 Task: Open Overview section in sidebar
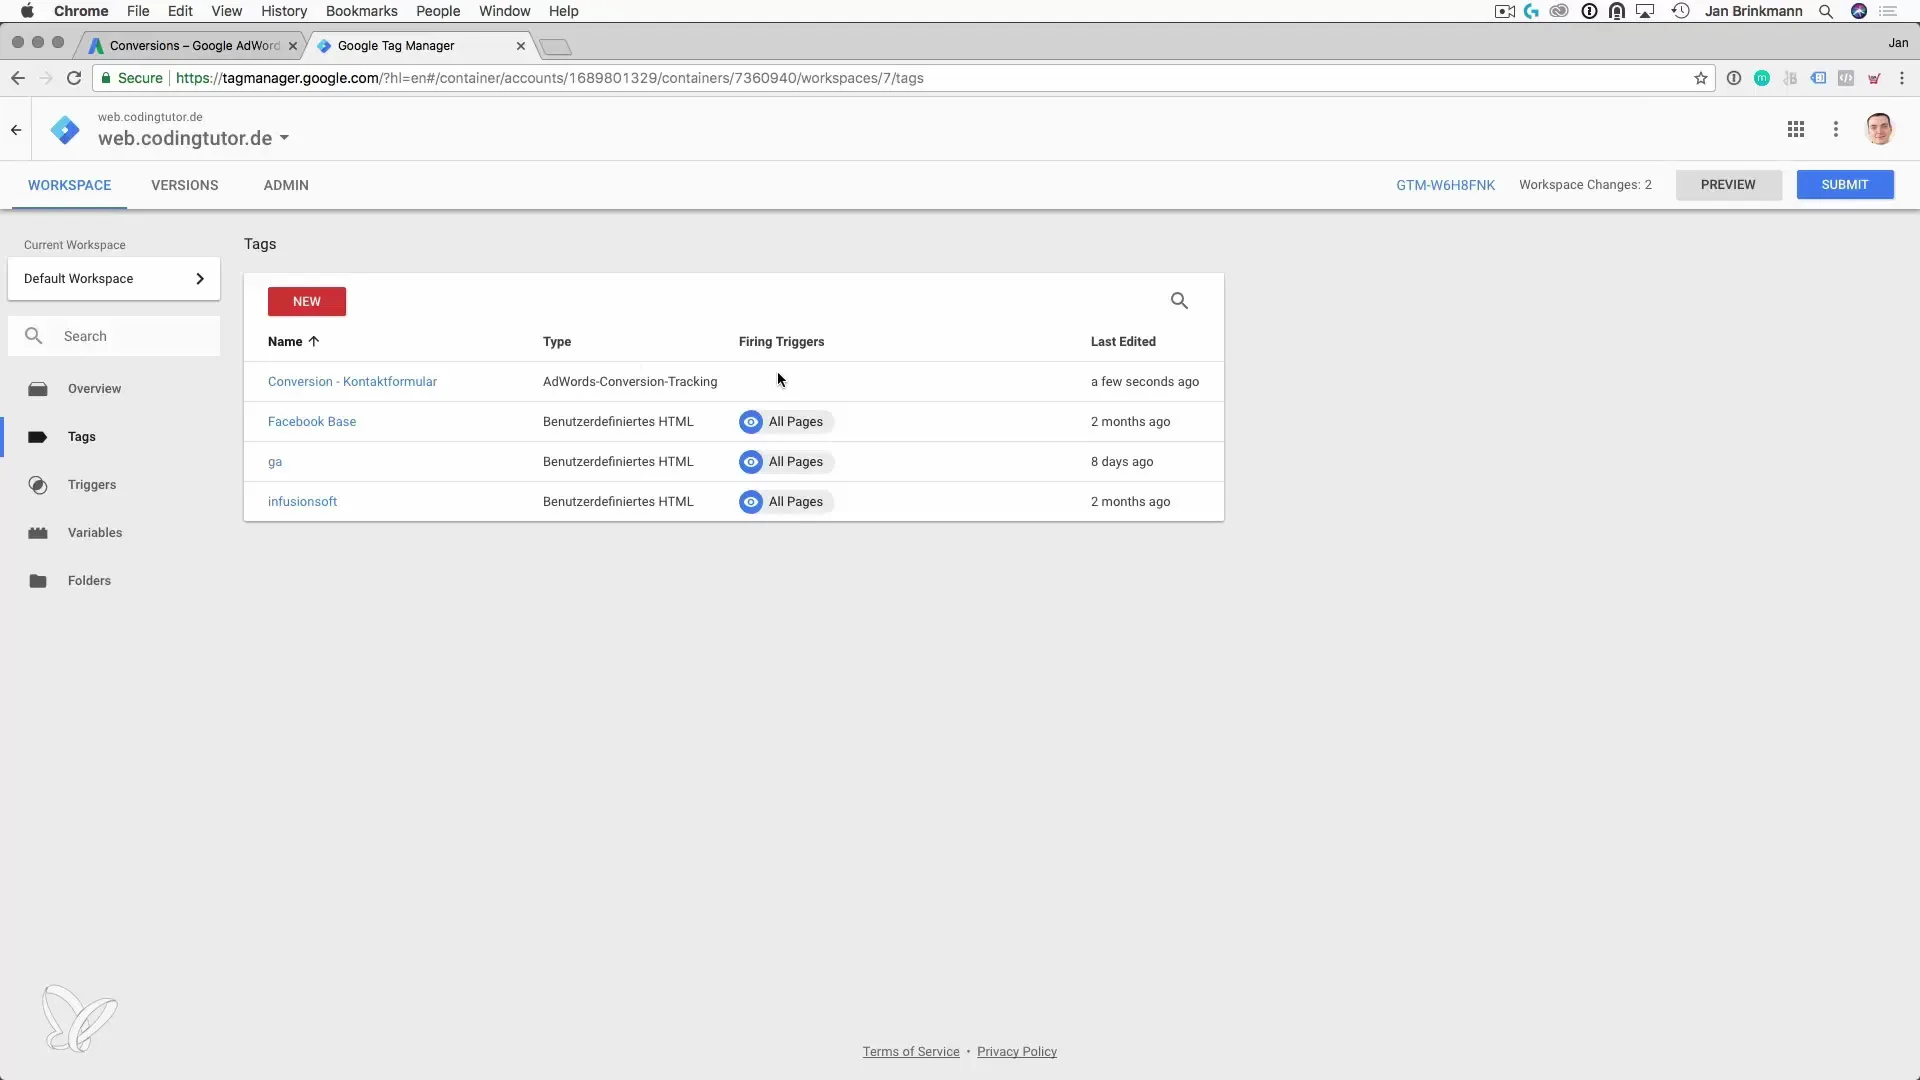(x=94, y=389)
